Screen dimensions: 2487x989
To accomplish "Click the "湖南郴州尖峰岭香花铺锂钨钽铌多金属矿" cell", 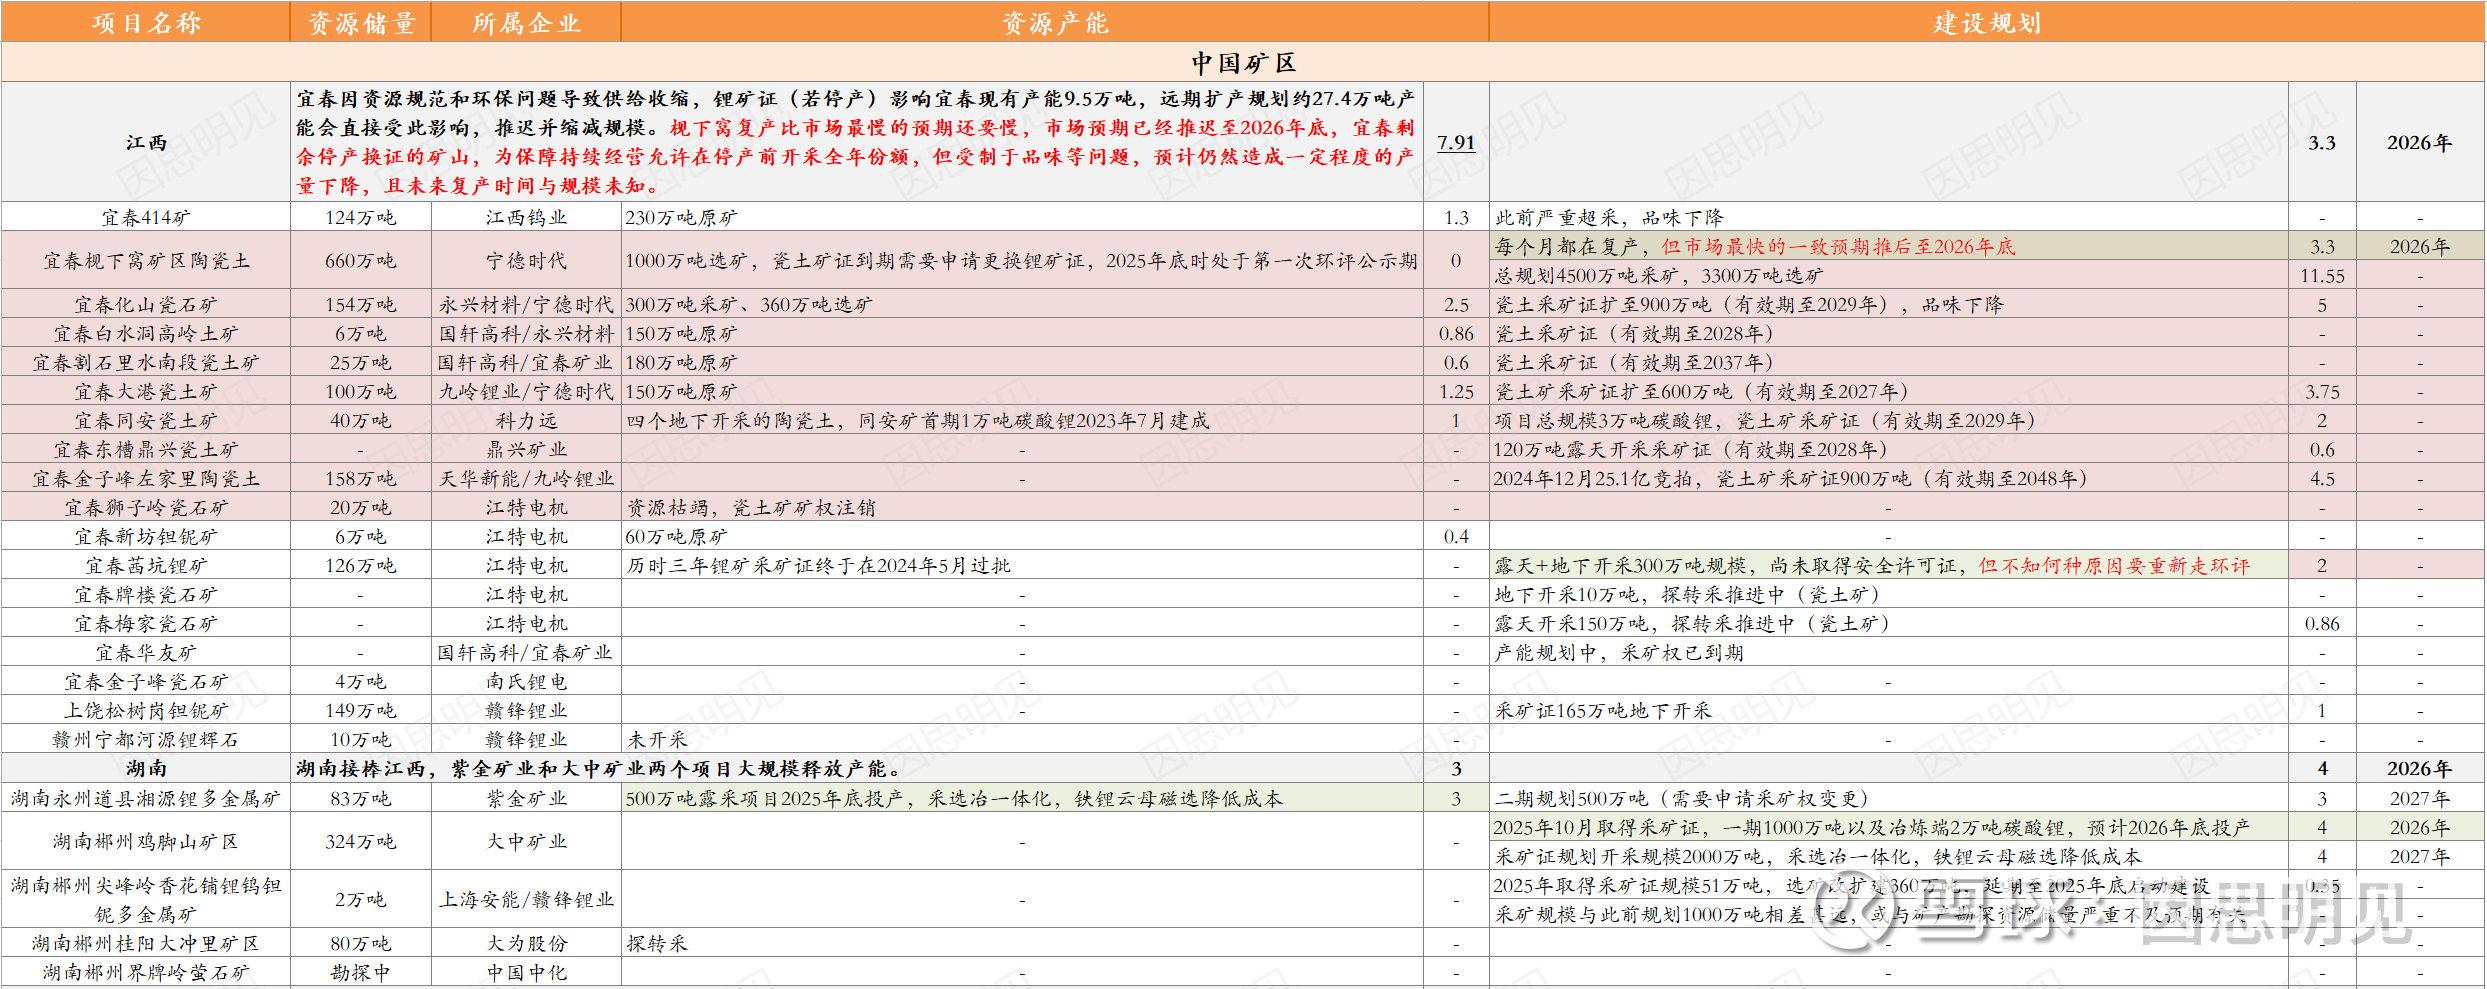I will pyautogui.click(x=146, y=899).
